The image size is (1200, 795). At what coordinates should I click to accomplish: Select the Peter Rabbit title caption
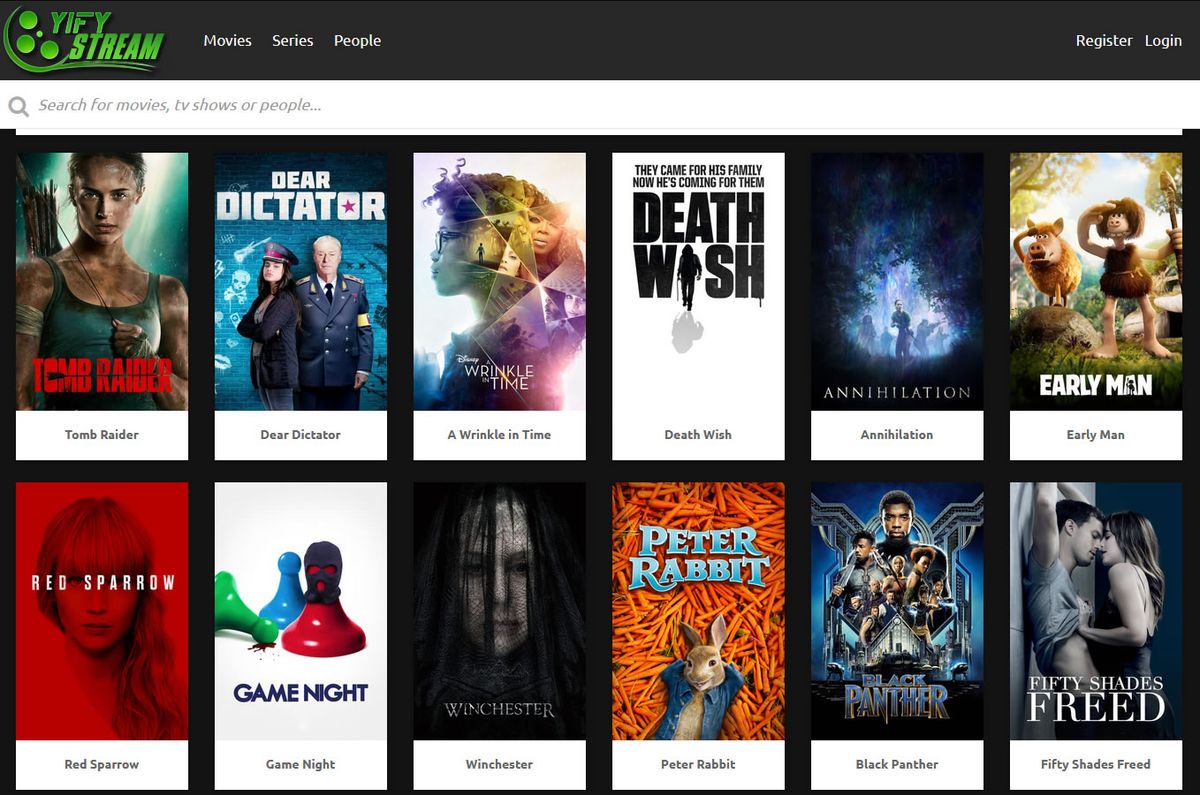click(x=698, y=765)
